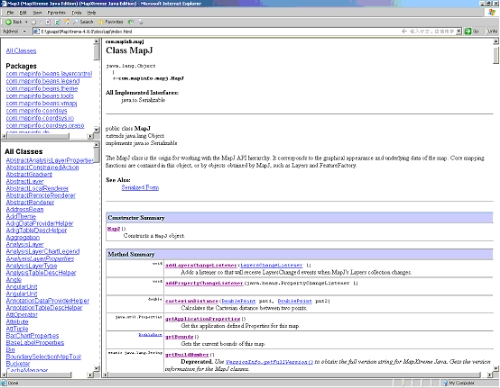Screen dimensions: 500x388
Task: Open the com.mapinfo.beans.layercontrol package link
Action: (49, 74)
